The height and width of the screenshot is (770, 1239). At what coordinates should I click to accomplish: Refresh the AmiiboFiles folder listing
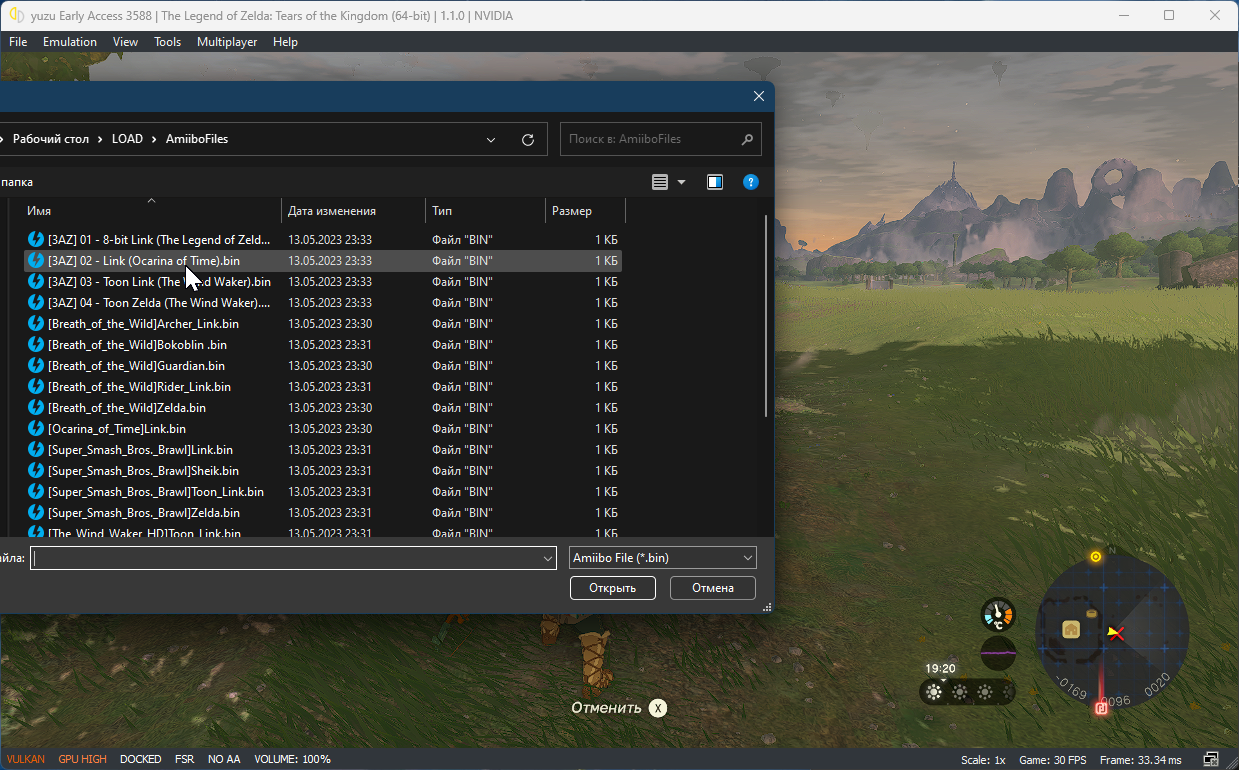tap(528, 140)
